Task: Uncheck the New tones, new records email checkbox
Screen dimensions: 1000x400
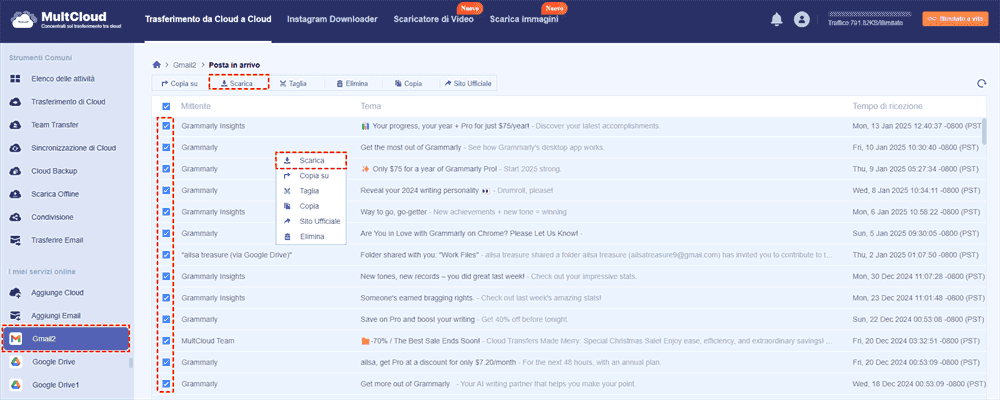Action: click(166, 276)
